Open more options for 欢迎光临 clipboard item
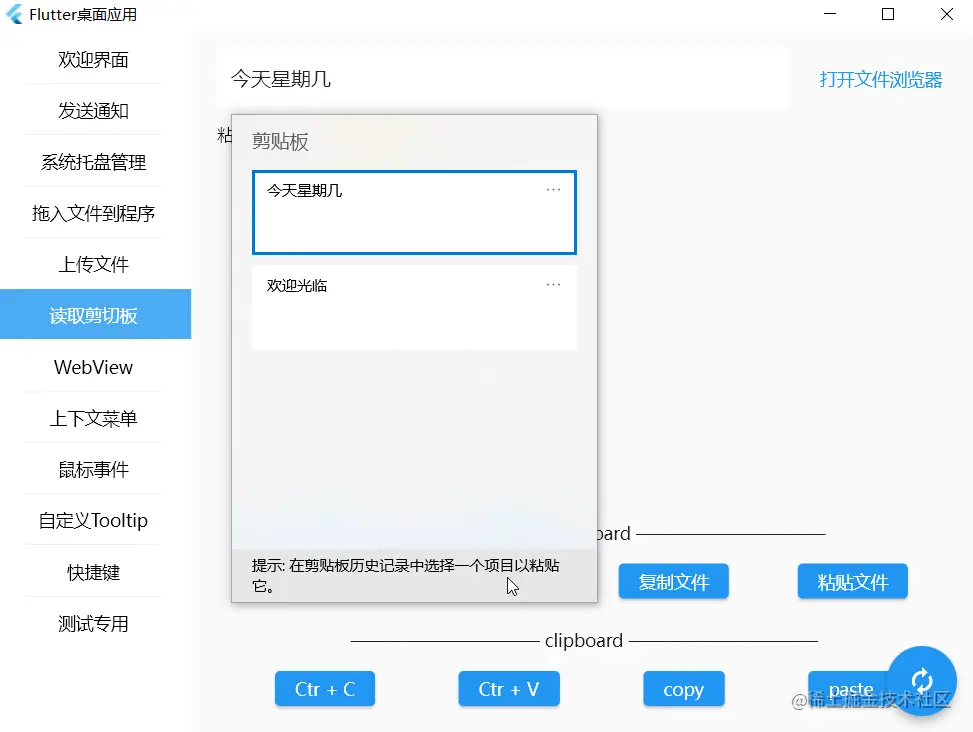This screenshot has height=732, width=973. click(554, 284)
